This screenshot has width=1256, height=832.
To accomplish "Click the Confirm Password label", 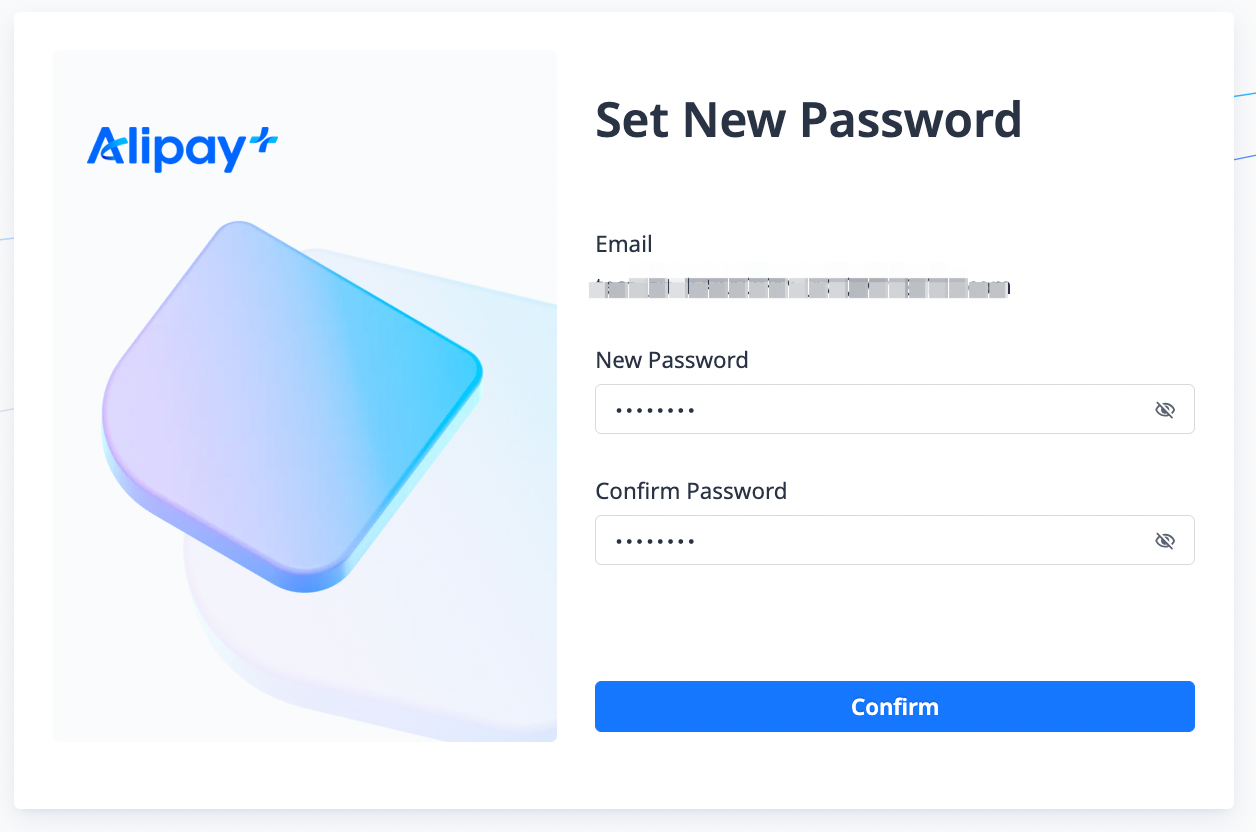I will click(x=690, y=491).
